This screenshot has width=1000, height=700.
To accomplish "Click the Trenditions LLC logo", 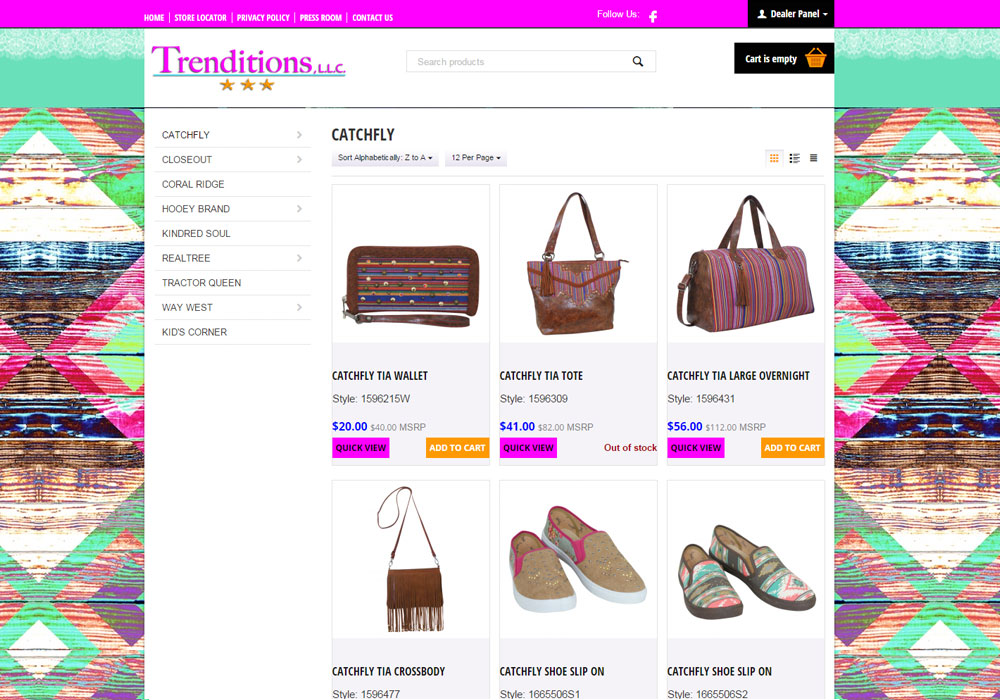I will click(248, 67).
